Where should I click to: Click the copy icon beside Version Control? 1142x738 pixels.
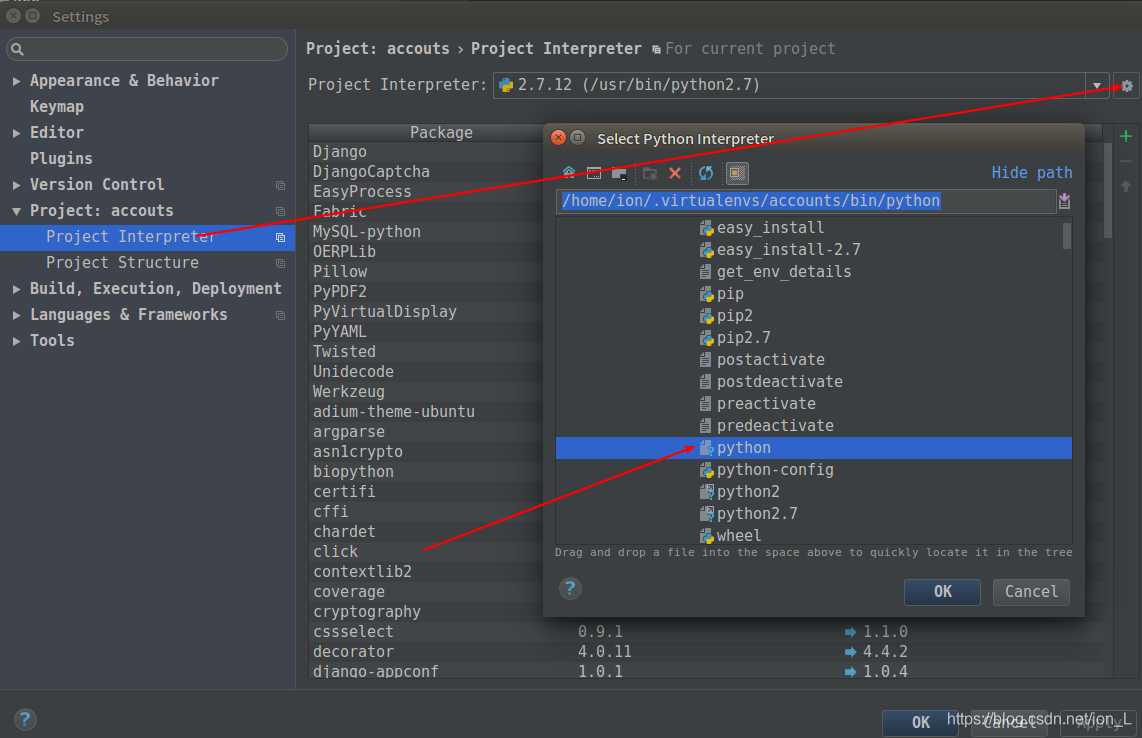280,185
